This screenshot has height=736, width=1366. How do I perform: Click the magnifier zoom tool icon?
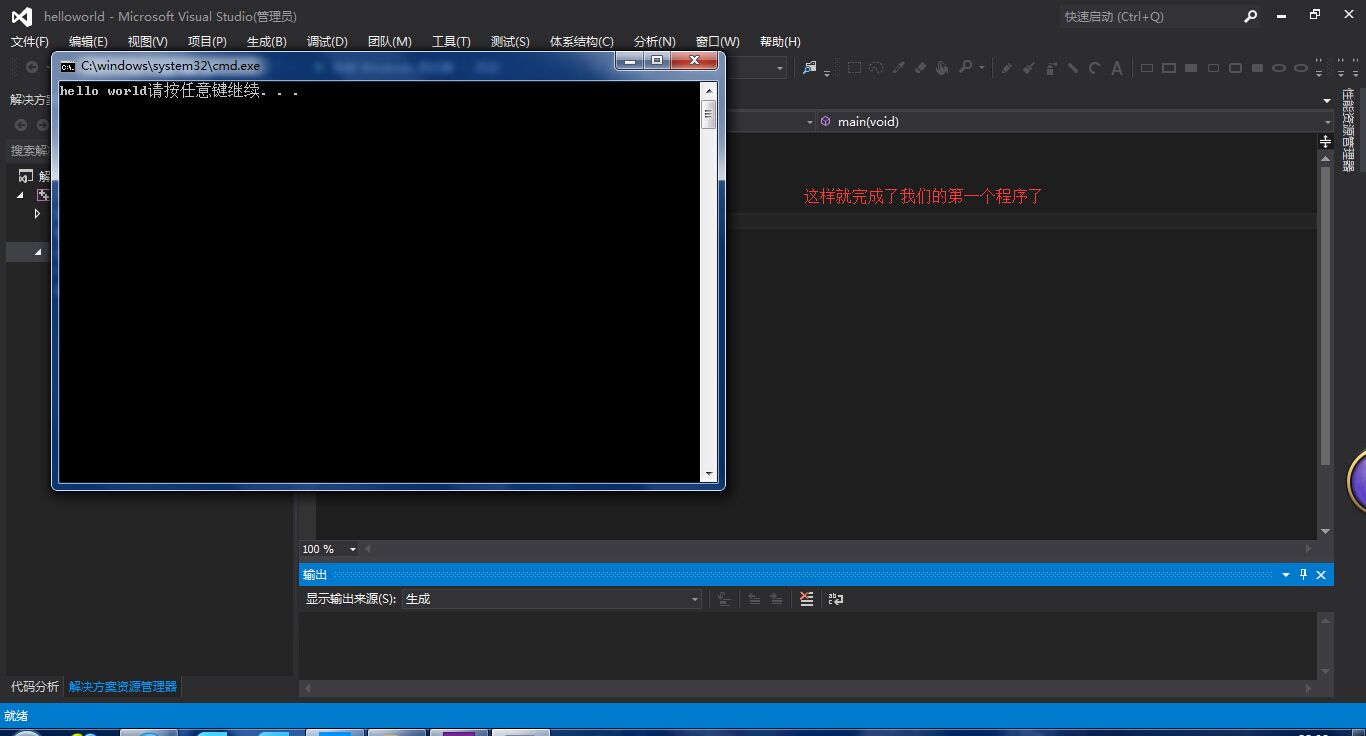coord(965,68)
